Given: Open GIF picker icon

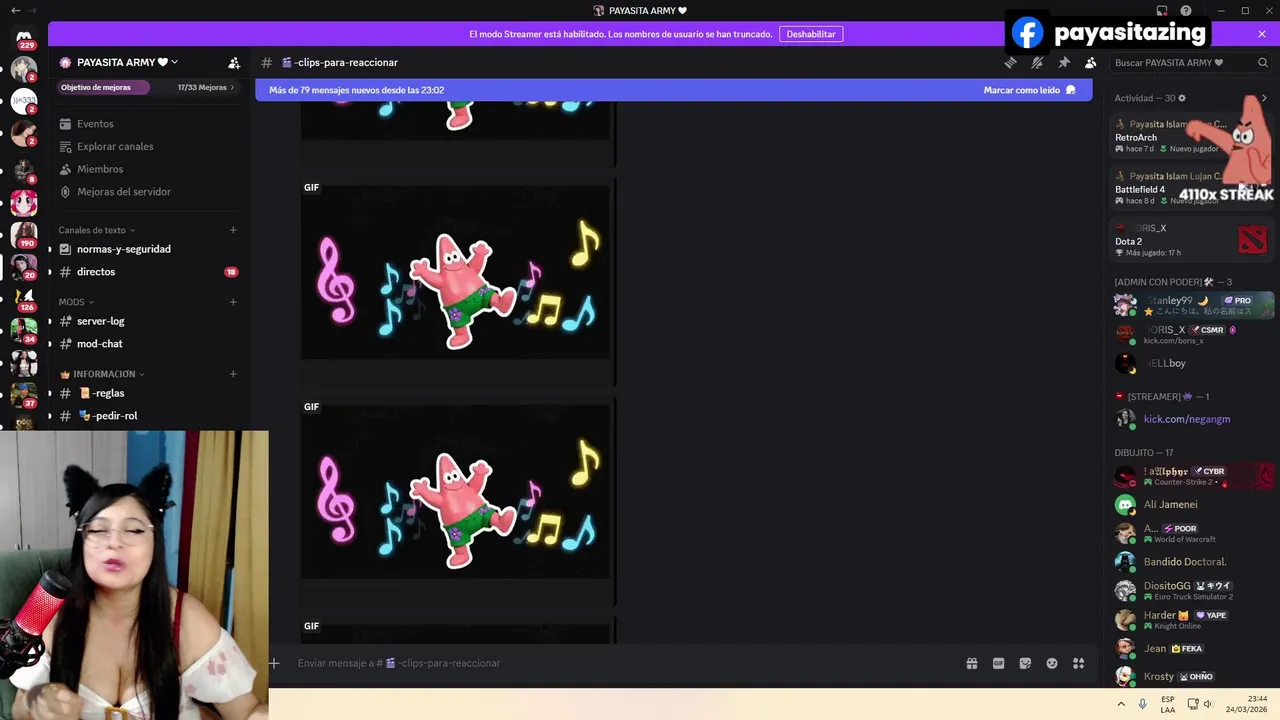Looking at the screenshot, I should [x=998, y=663].
